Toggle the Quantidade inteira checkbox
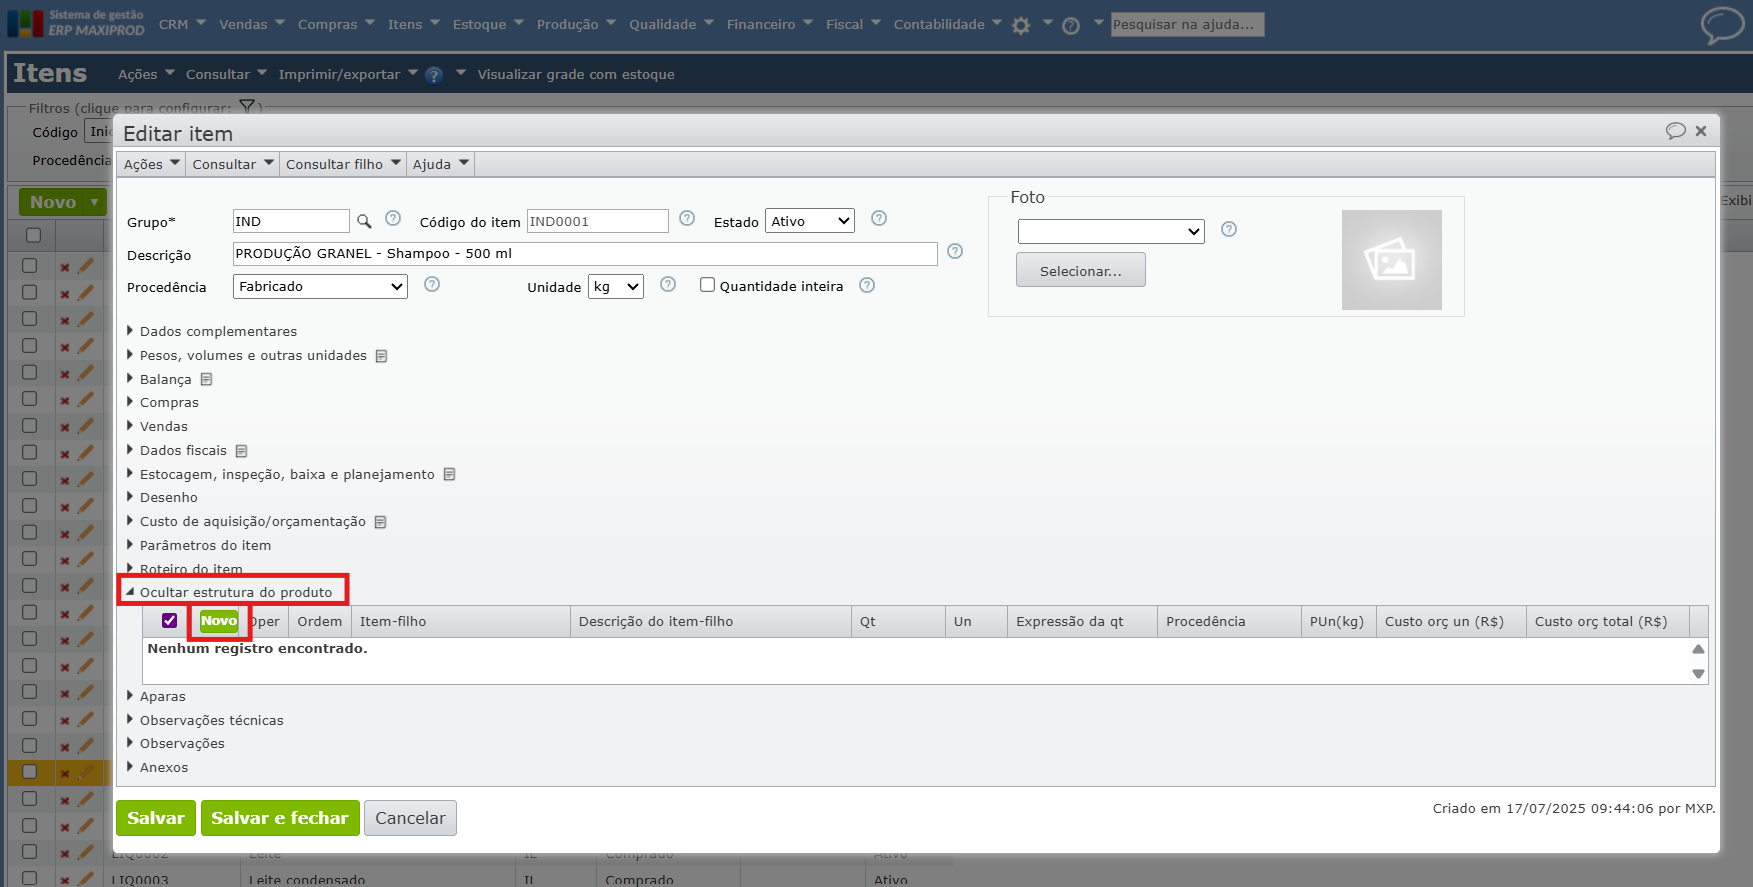 coord(707,285)
